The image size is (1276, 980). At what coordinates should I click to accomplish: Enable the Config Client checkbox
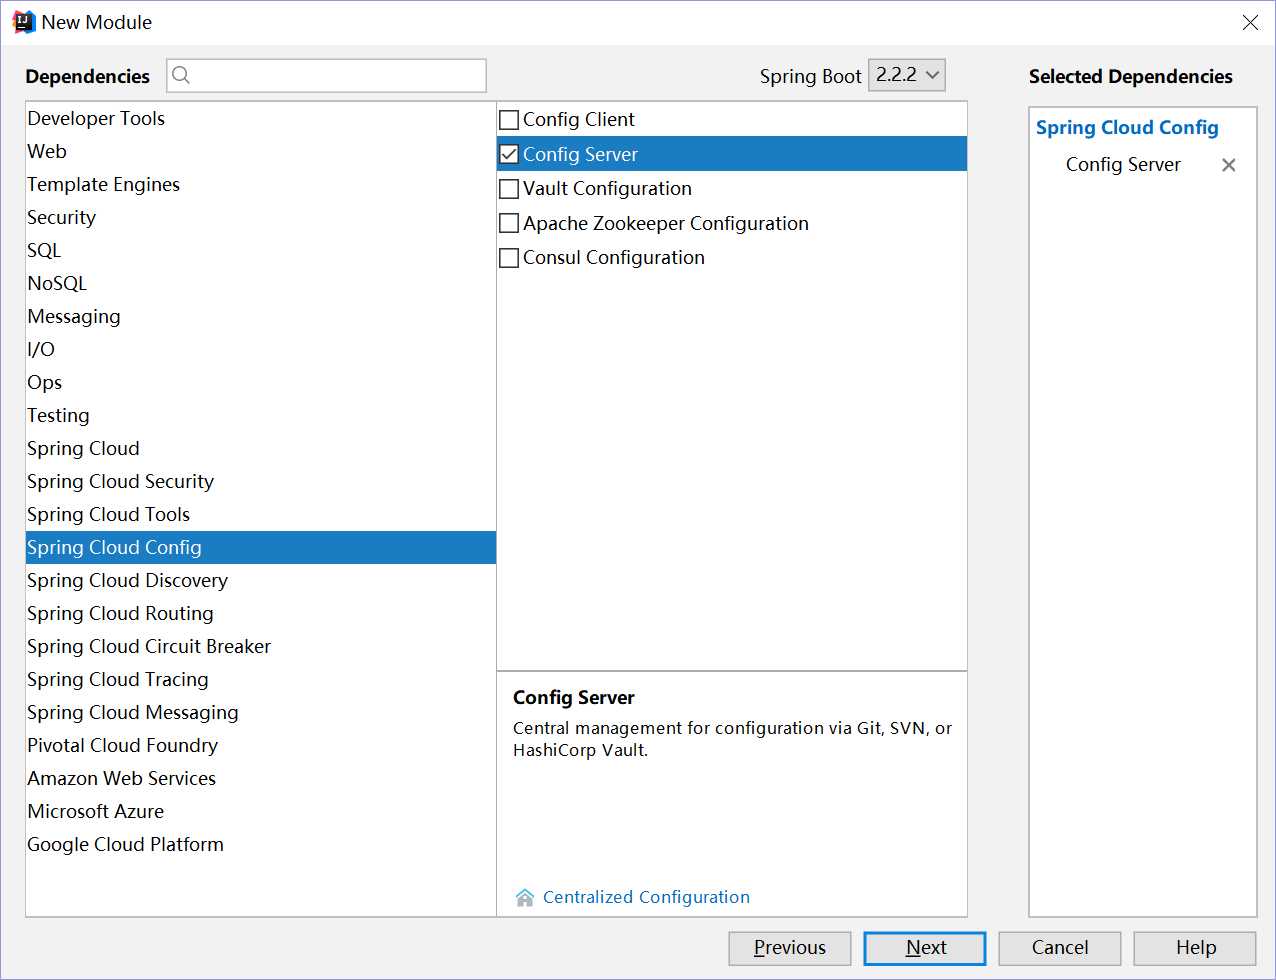(509, 120)
